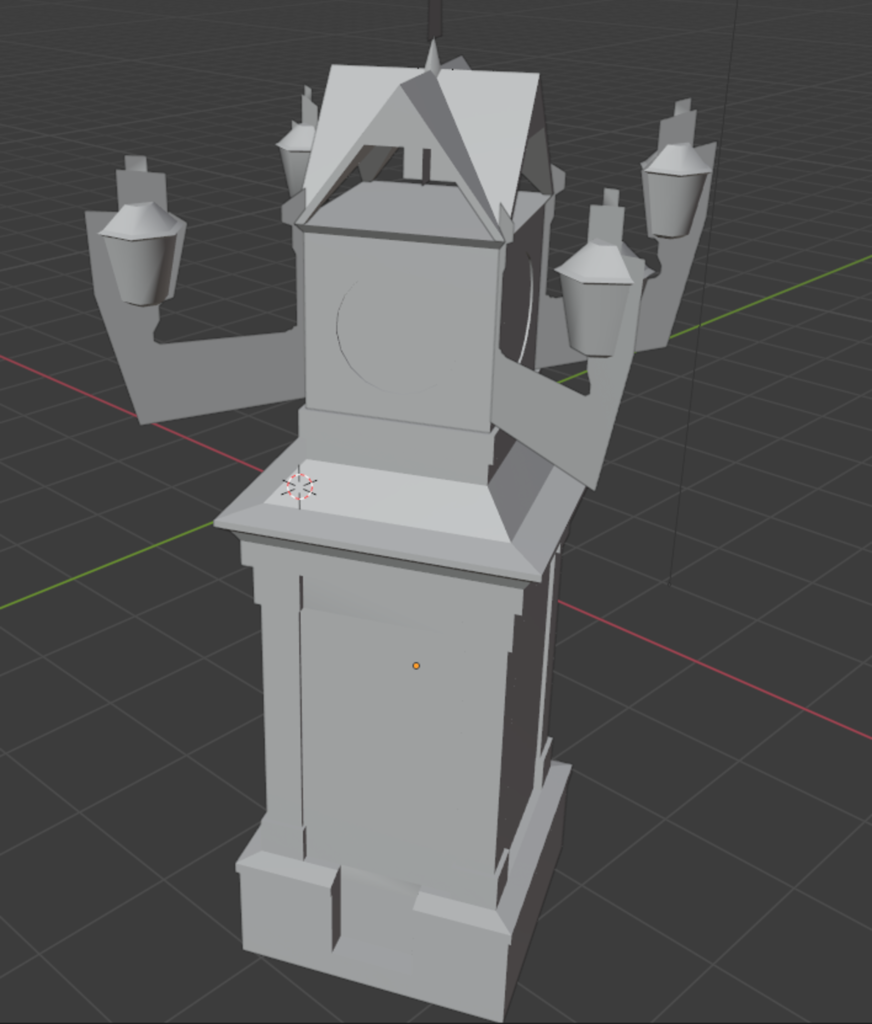Click the 3D cursor on the ledge

(x=299, y=487)
